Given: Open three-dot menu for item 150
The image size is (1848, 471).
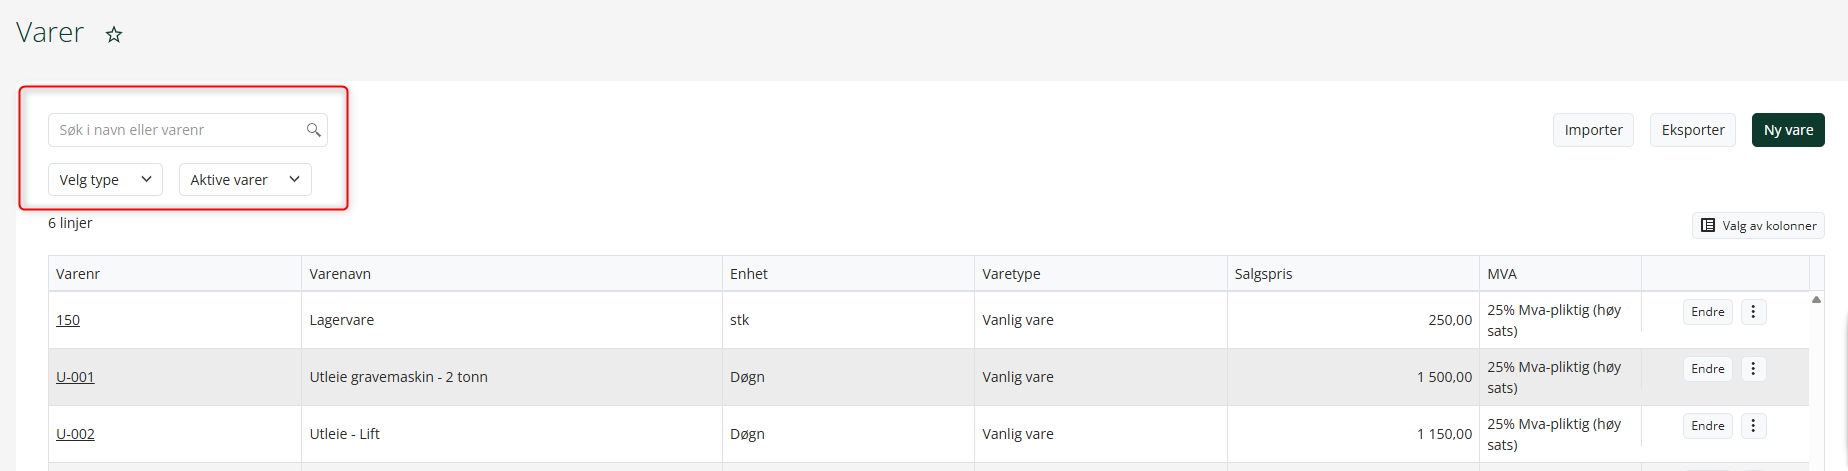Looking at the screenshot, I should tap(1753, 312).
